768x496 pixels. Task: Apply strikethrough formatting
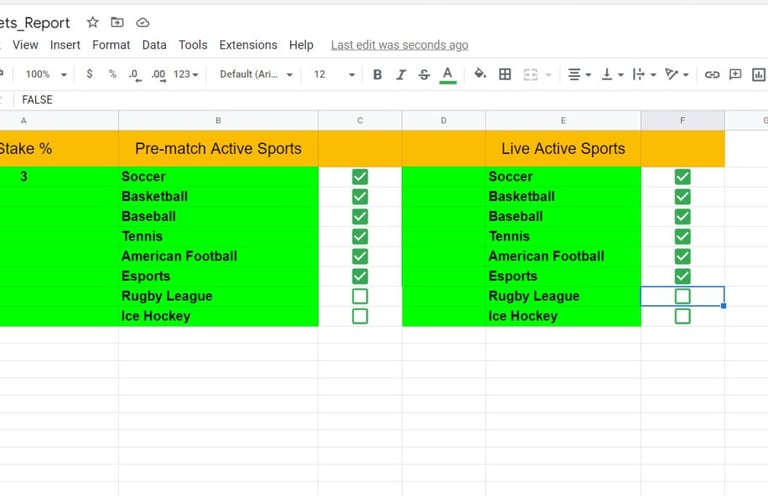(424, 74)
